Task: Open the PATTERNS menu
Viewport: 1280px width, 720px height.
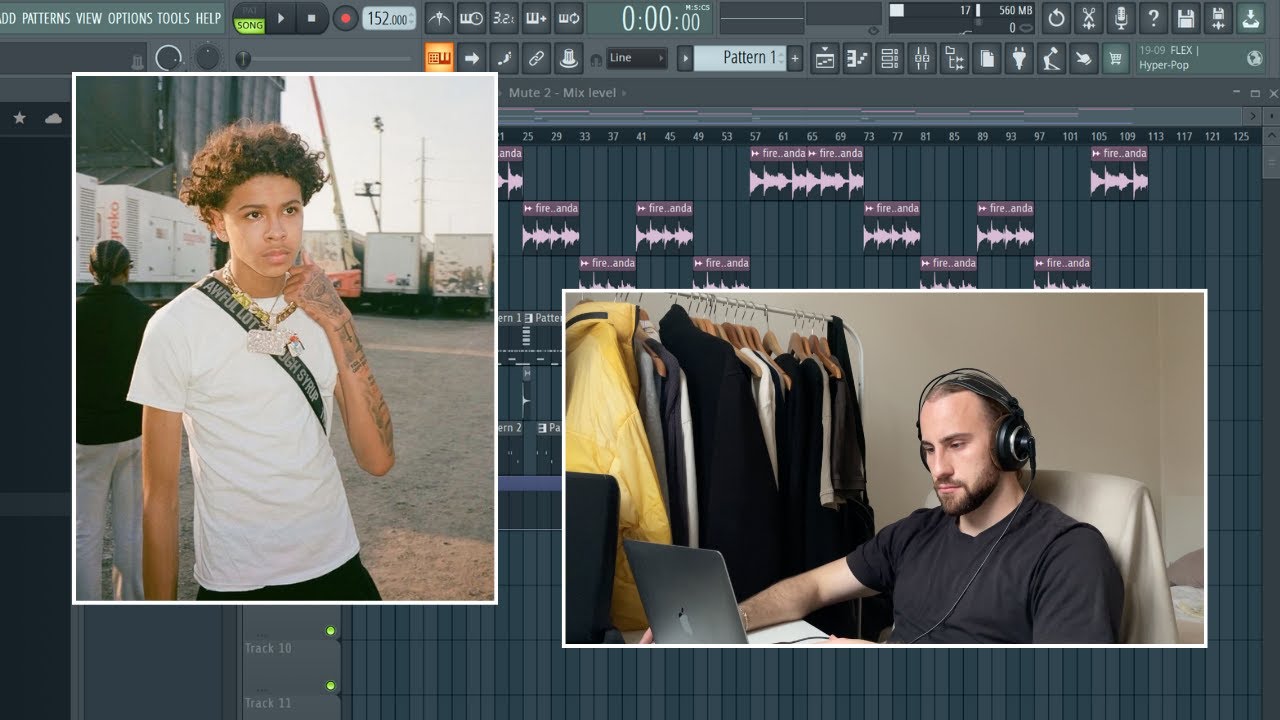Action: (x=47, y=18)
